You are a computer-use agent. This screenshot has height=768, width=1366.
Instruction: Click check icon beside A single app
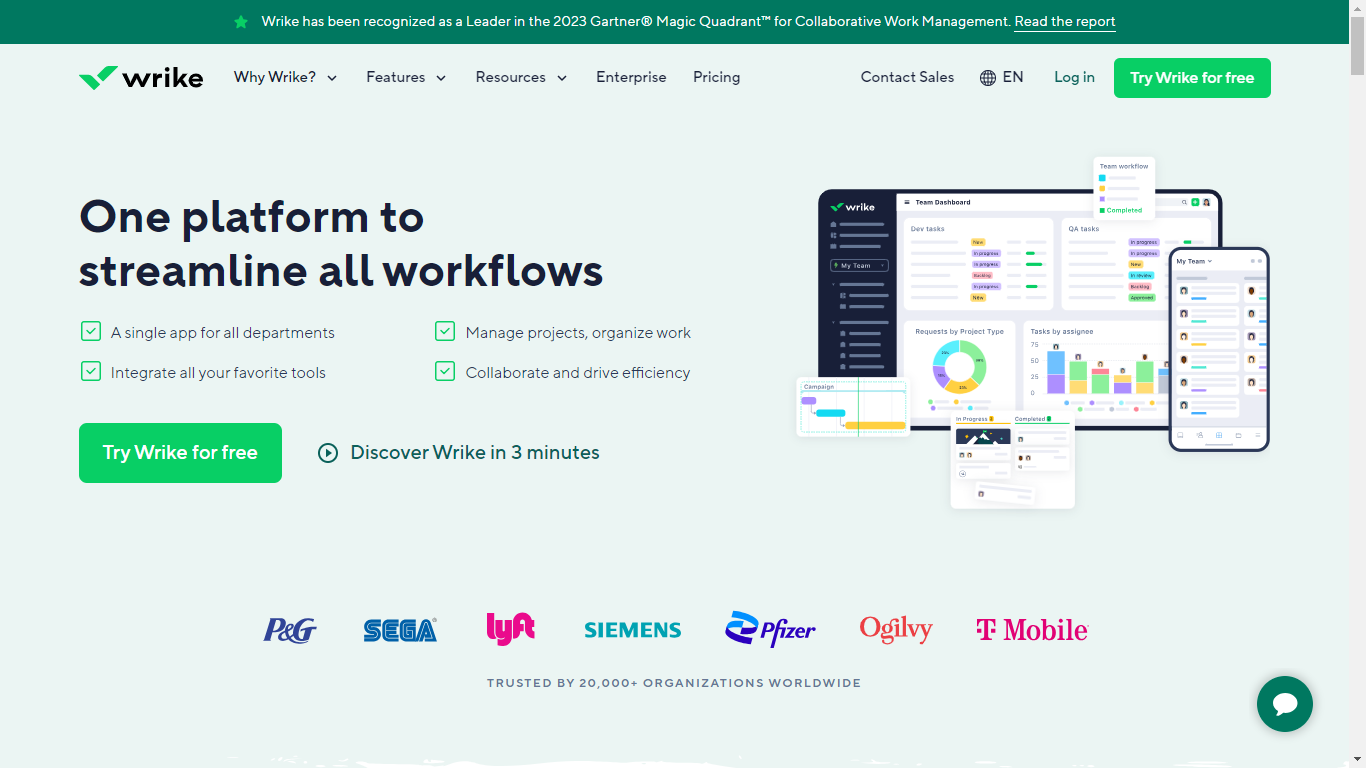91,331
